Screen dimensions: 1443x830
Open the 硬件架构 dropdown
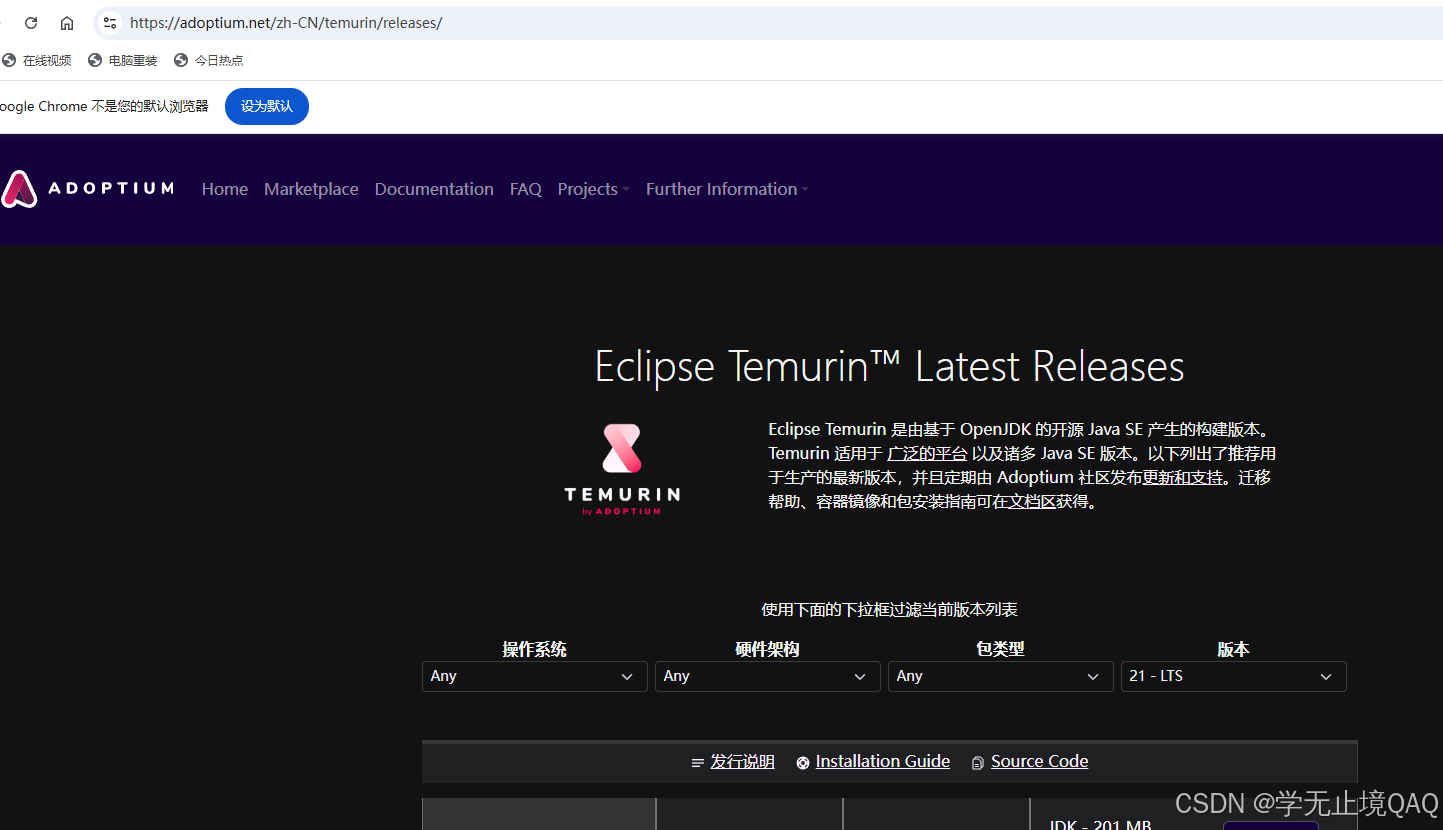767,676
